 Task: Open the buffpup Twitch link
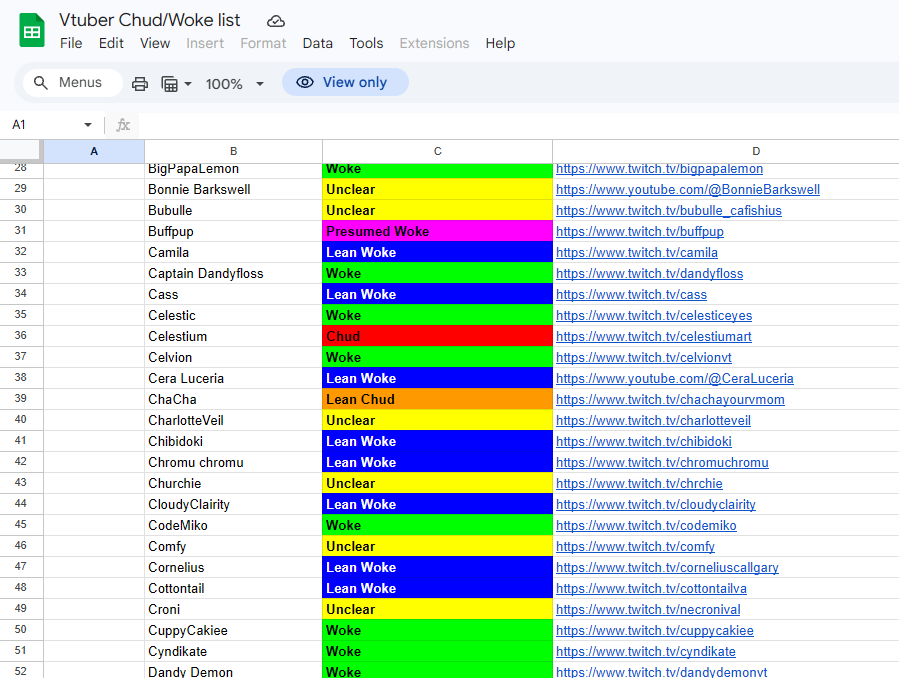pos(640,232)
